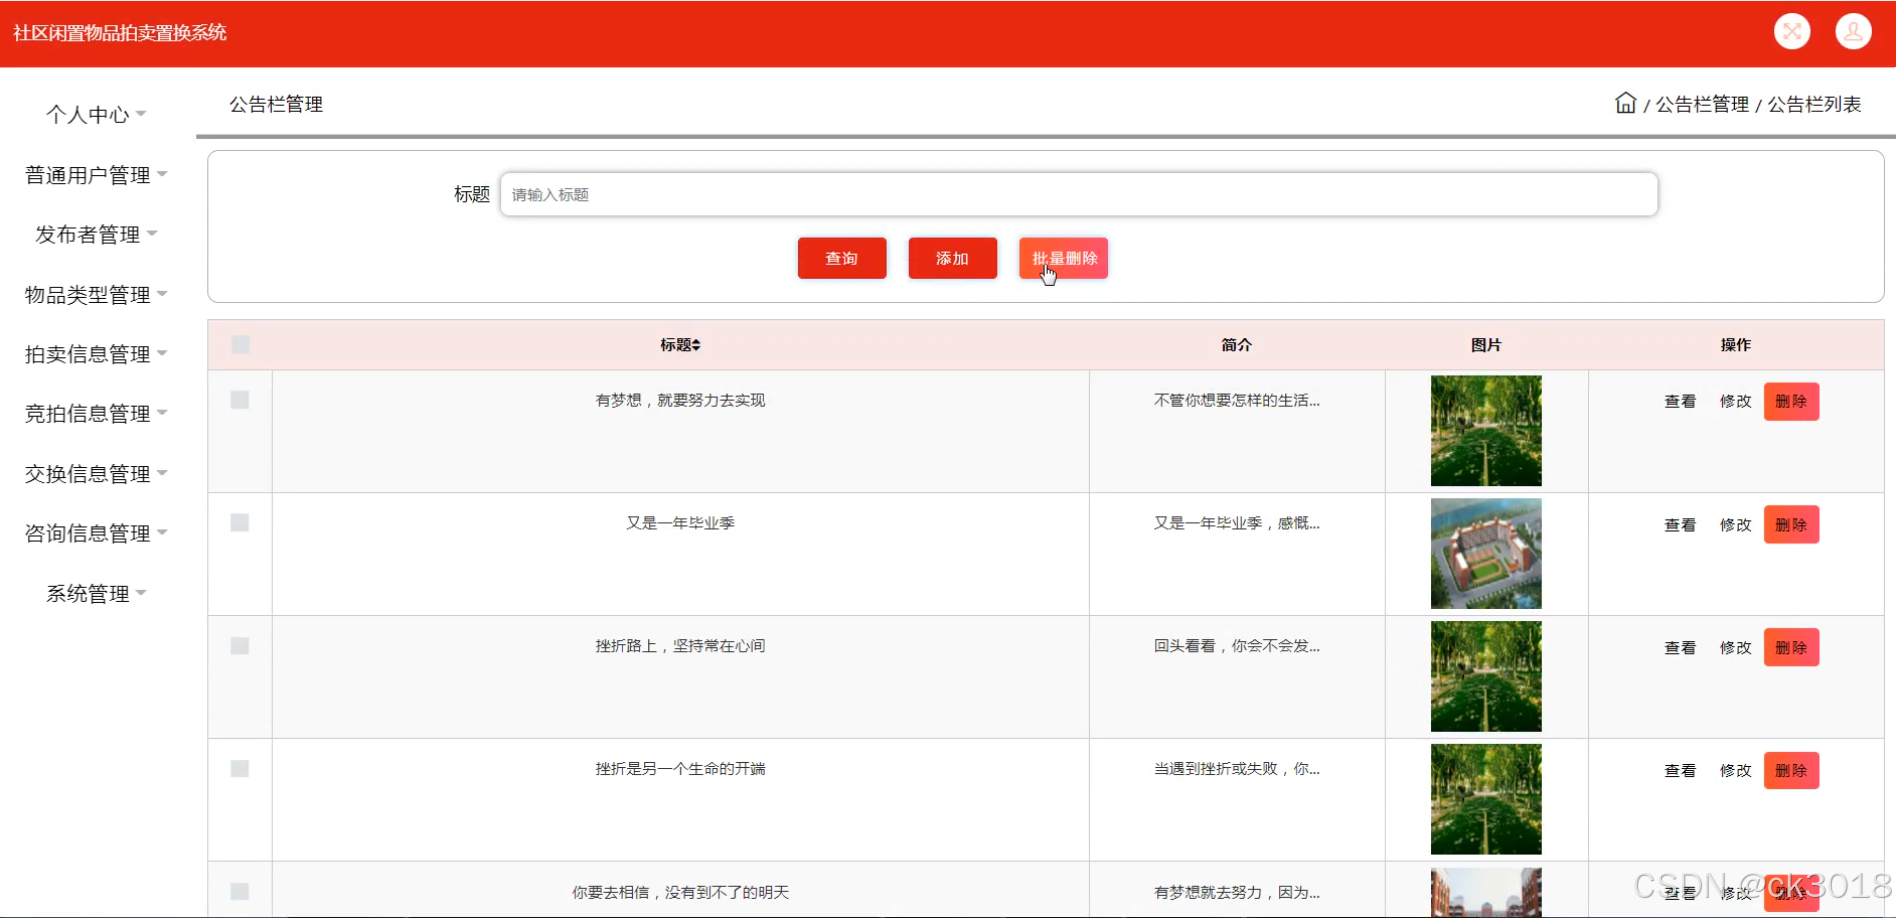Expand the 发布者管理 sidebar menu
This screenshot has height=918, width=1896.
(x=96, y=235)
